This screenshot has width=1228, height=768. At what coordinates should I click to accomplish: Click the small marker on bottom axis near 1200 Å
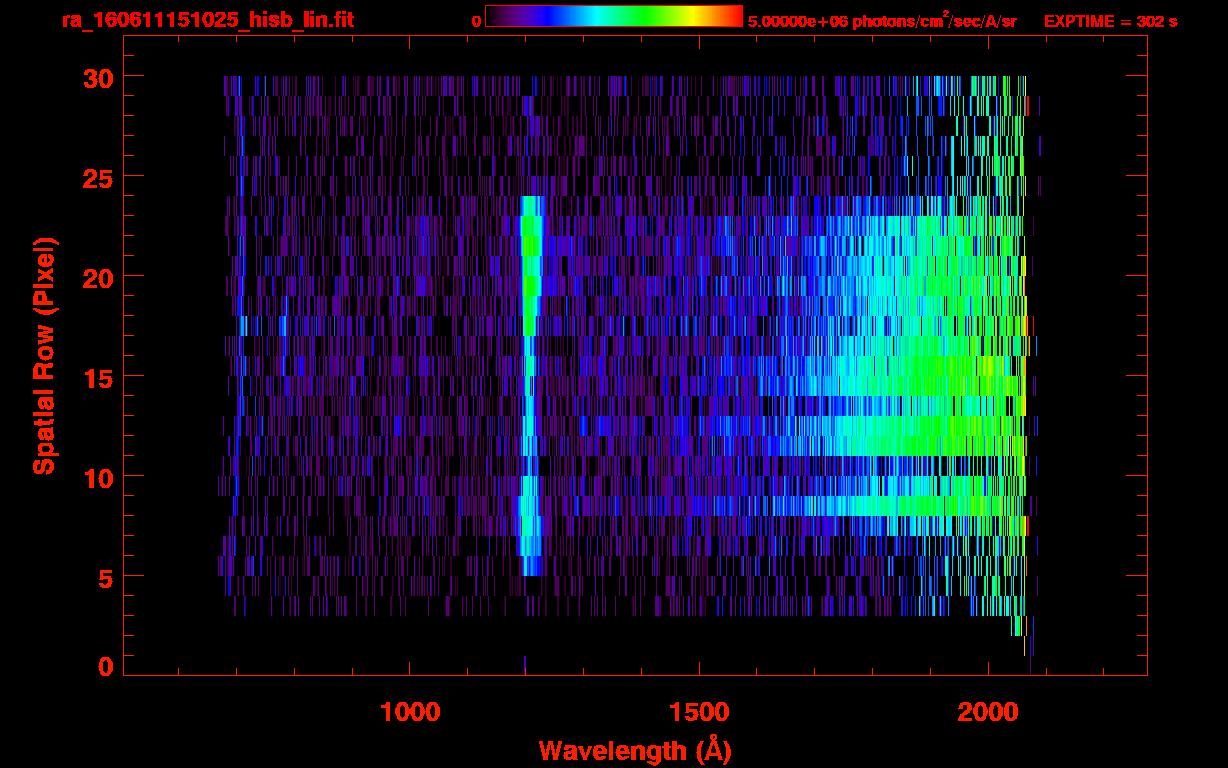[525, 664]
